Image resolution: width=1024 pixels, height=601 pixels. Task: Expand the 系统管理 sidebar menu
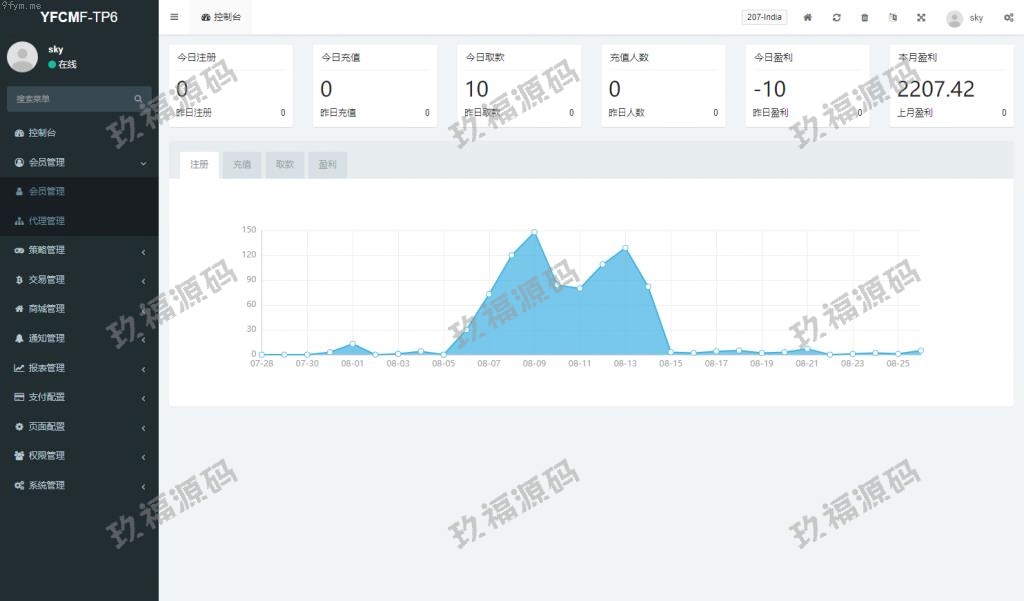(79, 485)
